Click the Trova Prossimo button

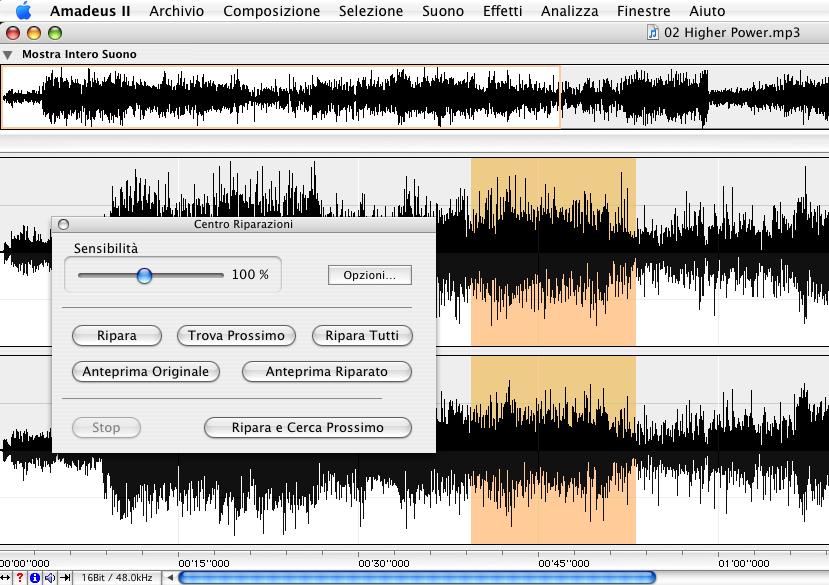236,335
